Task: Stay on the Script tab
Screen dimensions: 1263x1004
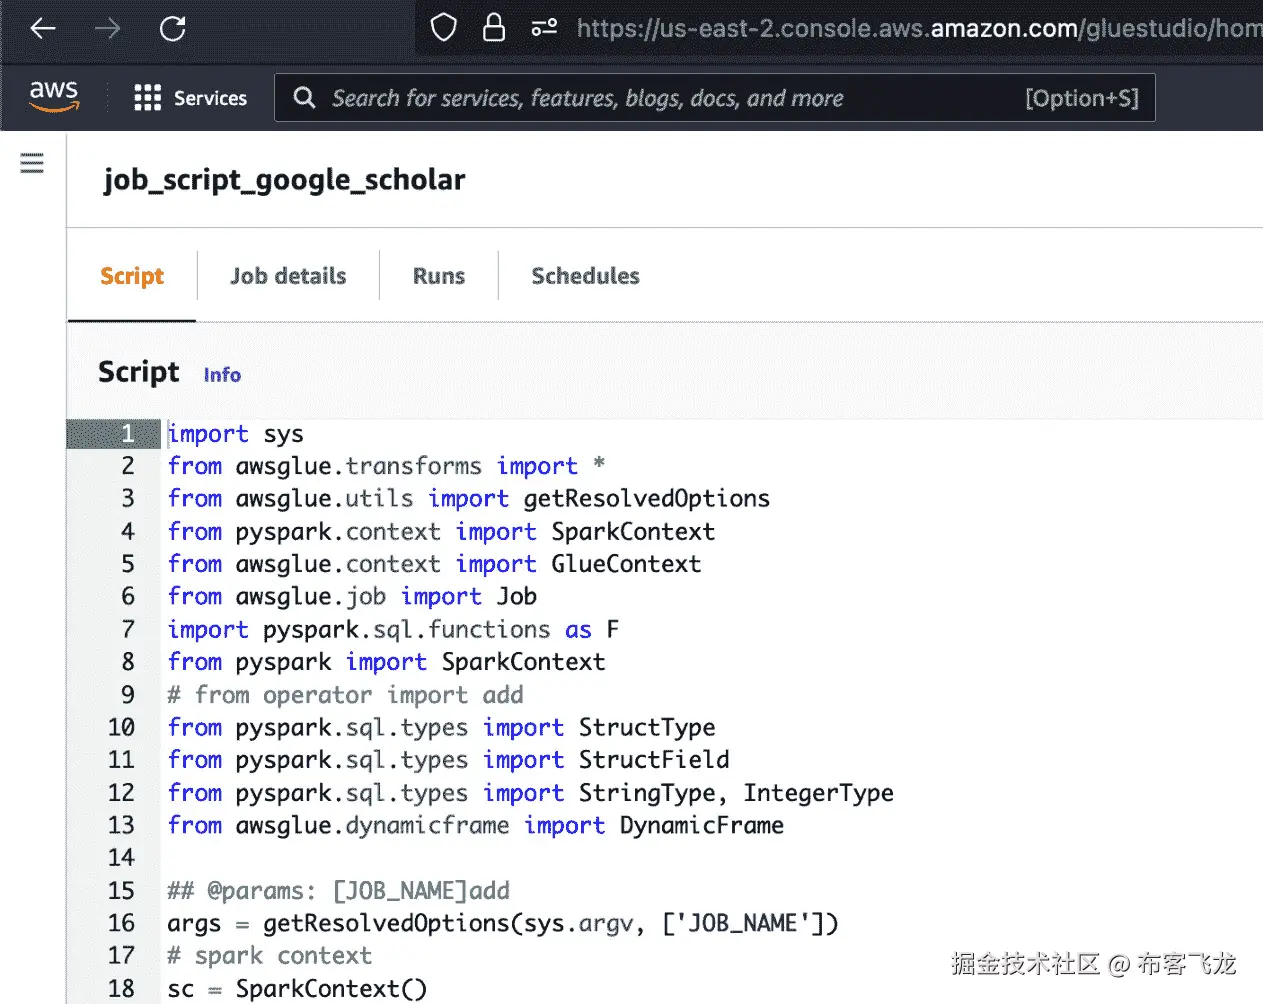Action: [x=131, y=276]
